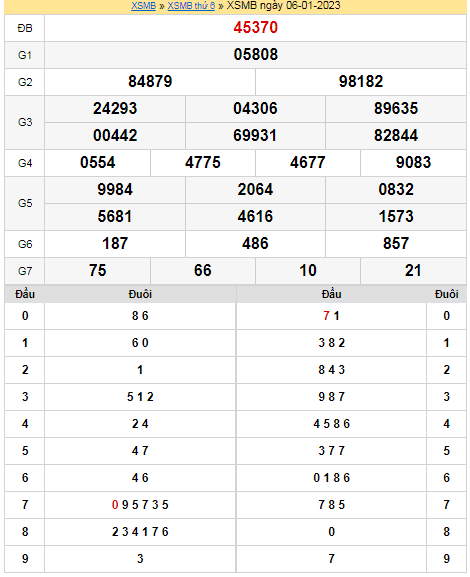This screenshot has width=470, height=577.
Task: Open the XSMB thứ 6 link
Action: [191, 6]
